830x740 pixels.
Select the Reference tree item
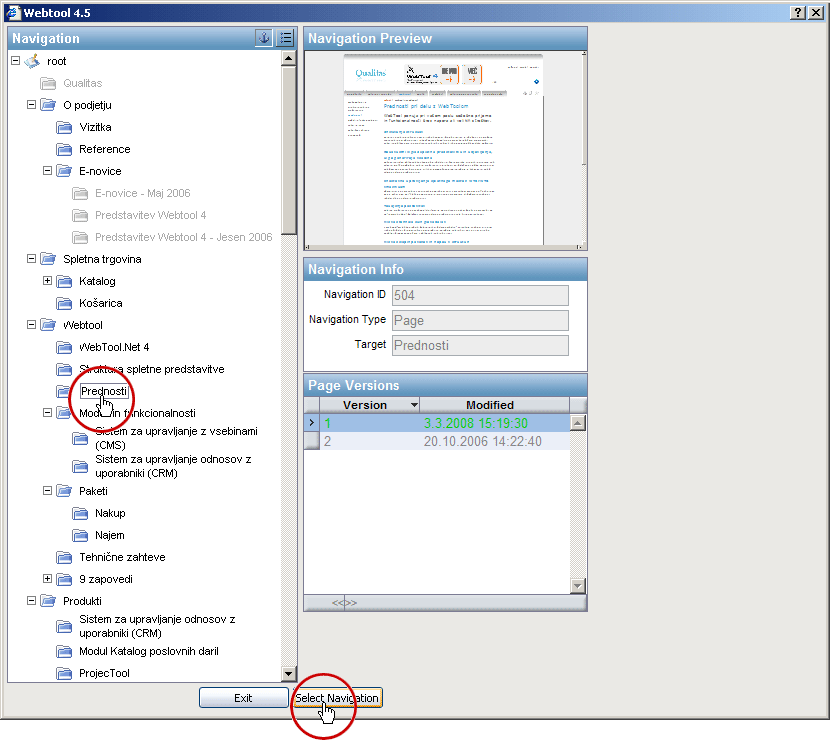(x=105, y=149)
